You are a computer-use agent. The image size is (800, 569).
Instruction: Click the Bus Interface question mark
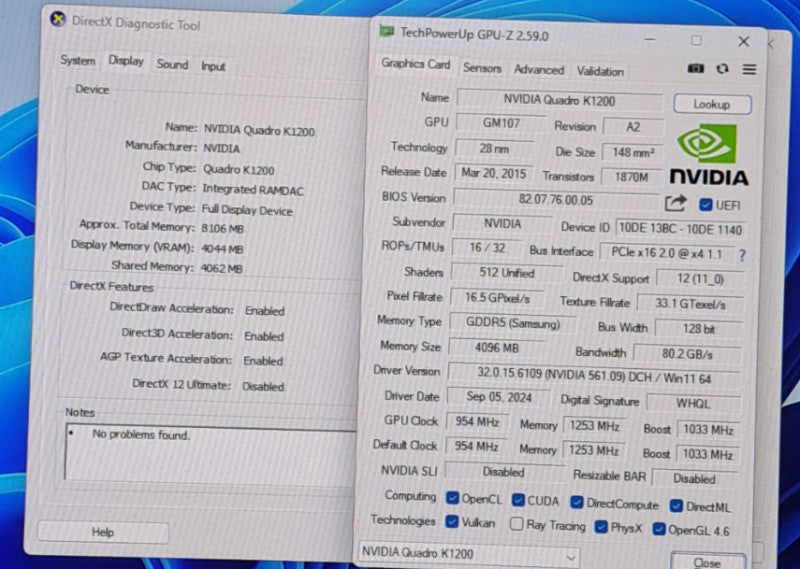(x=742, y=255)
